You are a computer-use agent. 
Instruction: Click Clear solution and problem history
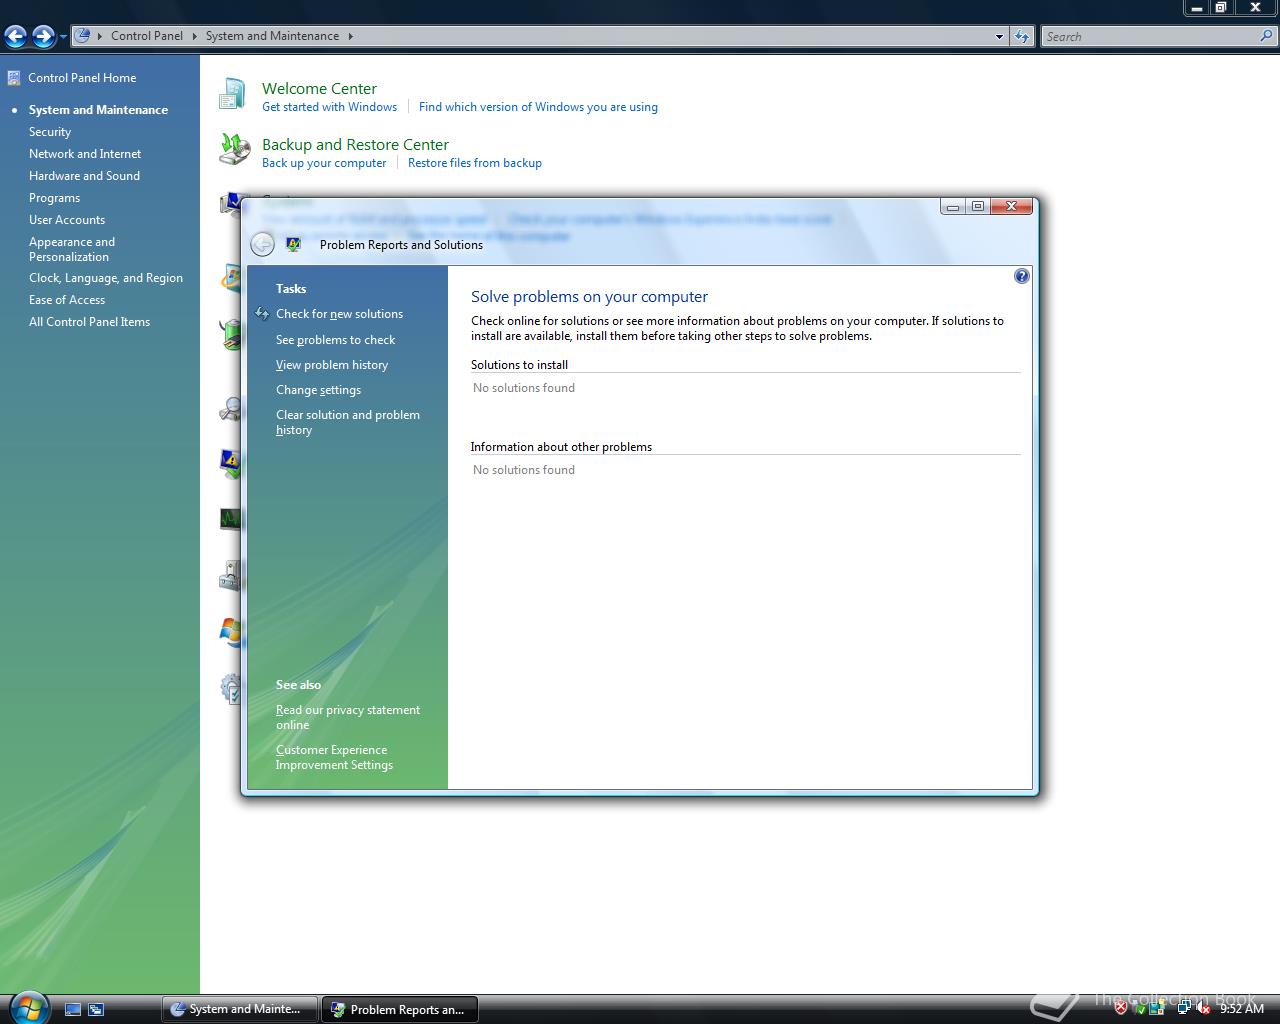coord(348,422)
